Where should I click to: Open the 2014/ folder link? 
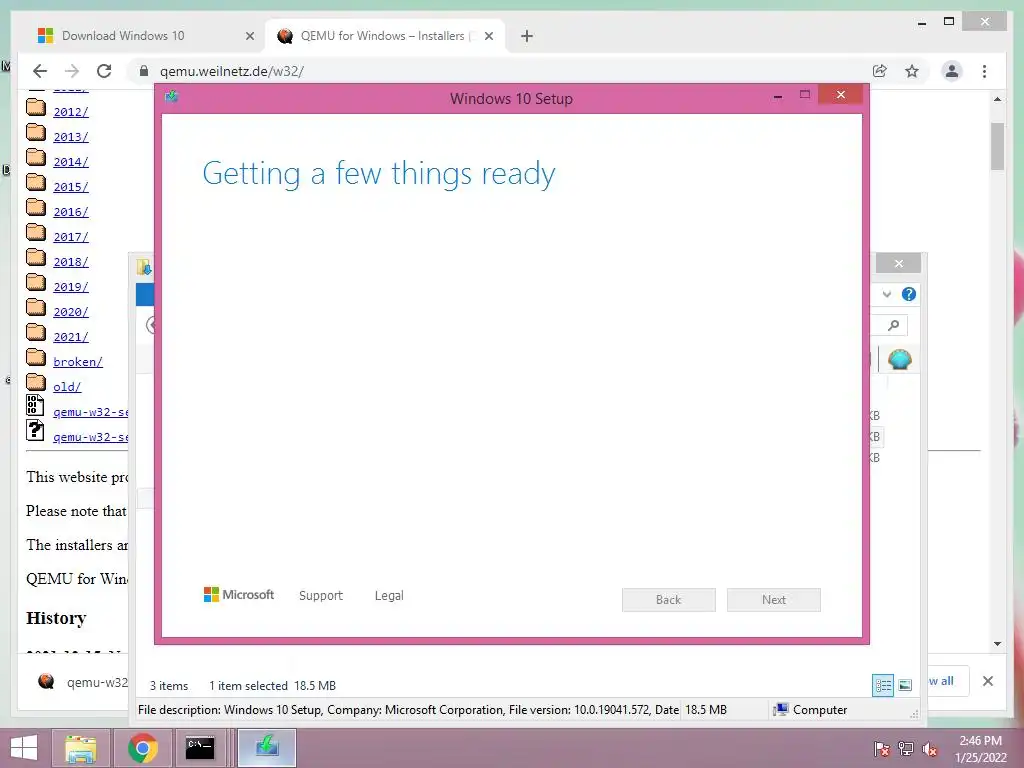point(71,161)
